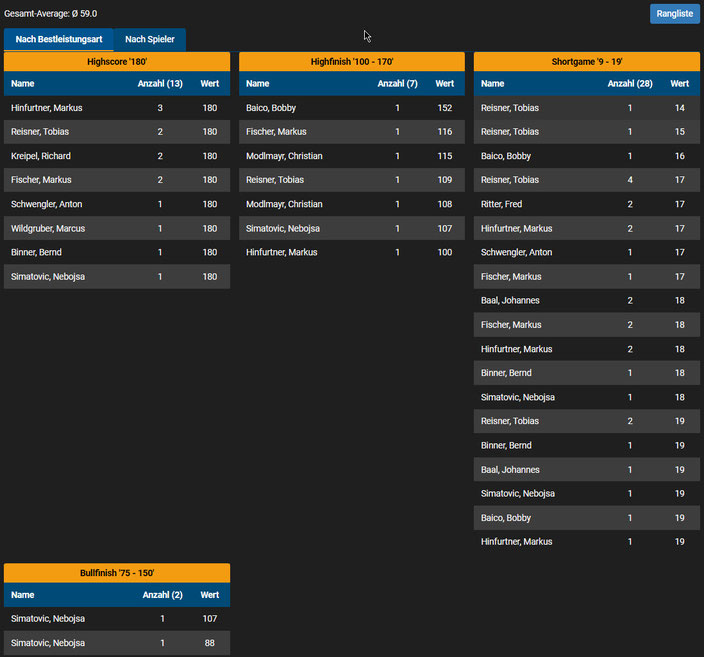This screenshot has height=657, width=704.
Task: Click Name column in Shortgame table
Action: tap(493, 84)
